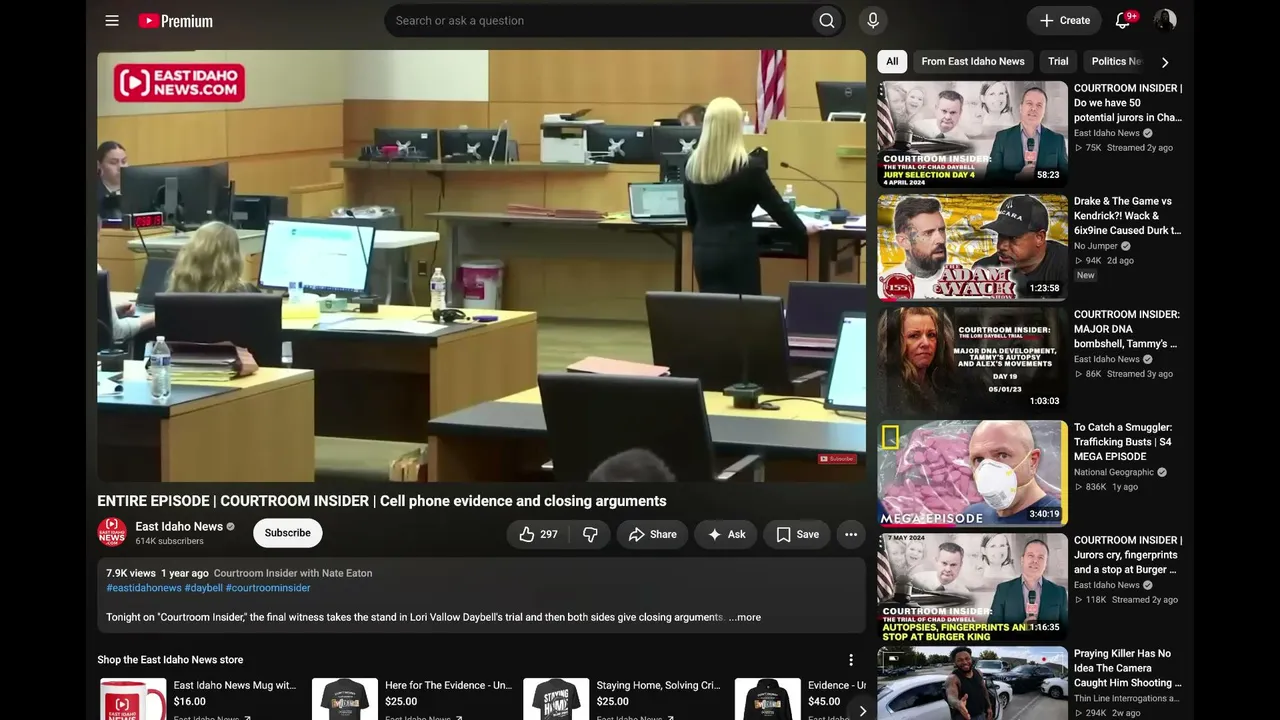This screenshot has width=1280, height=720.
Task: Open the Stop at Burger King thumbnail
Action: [x=973, y=586]
